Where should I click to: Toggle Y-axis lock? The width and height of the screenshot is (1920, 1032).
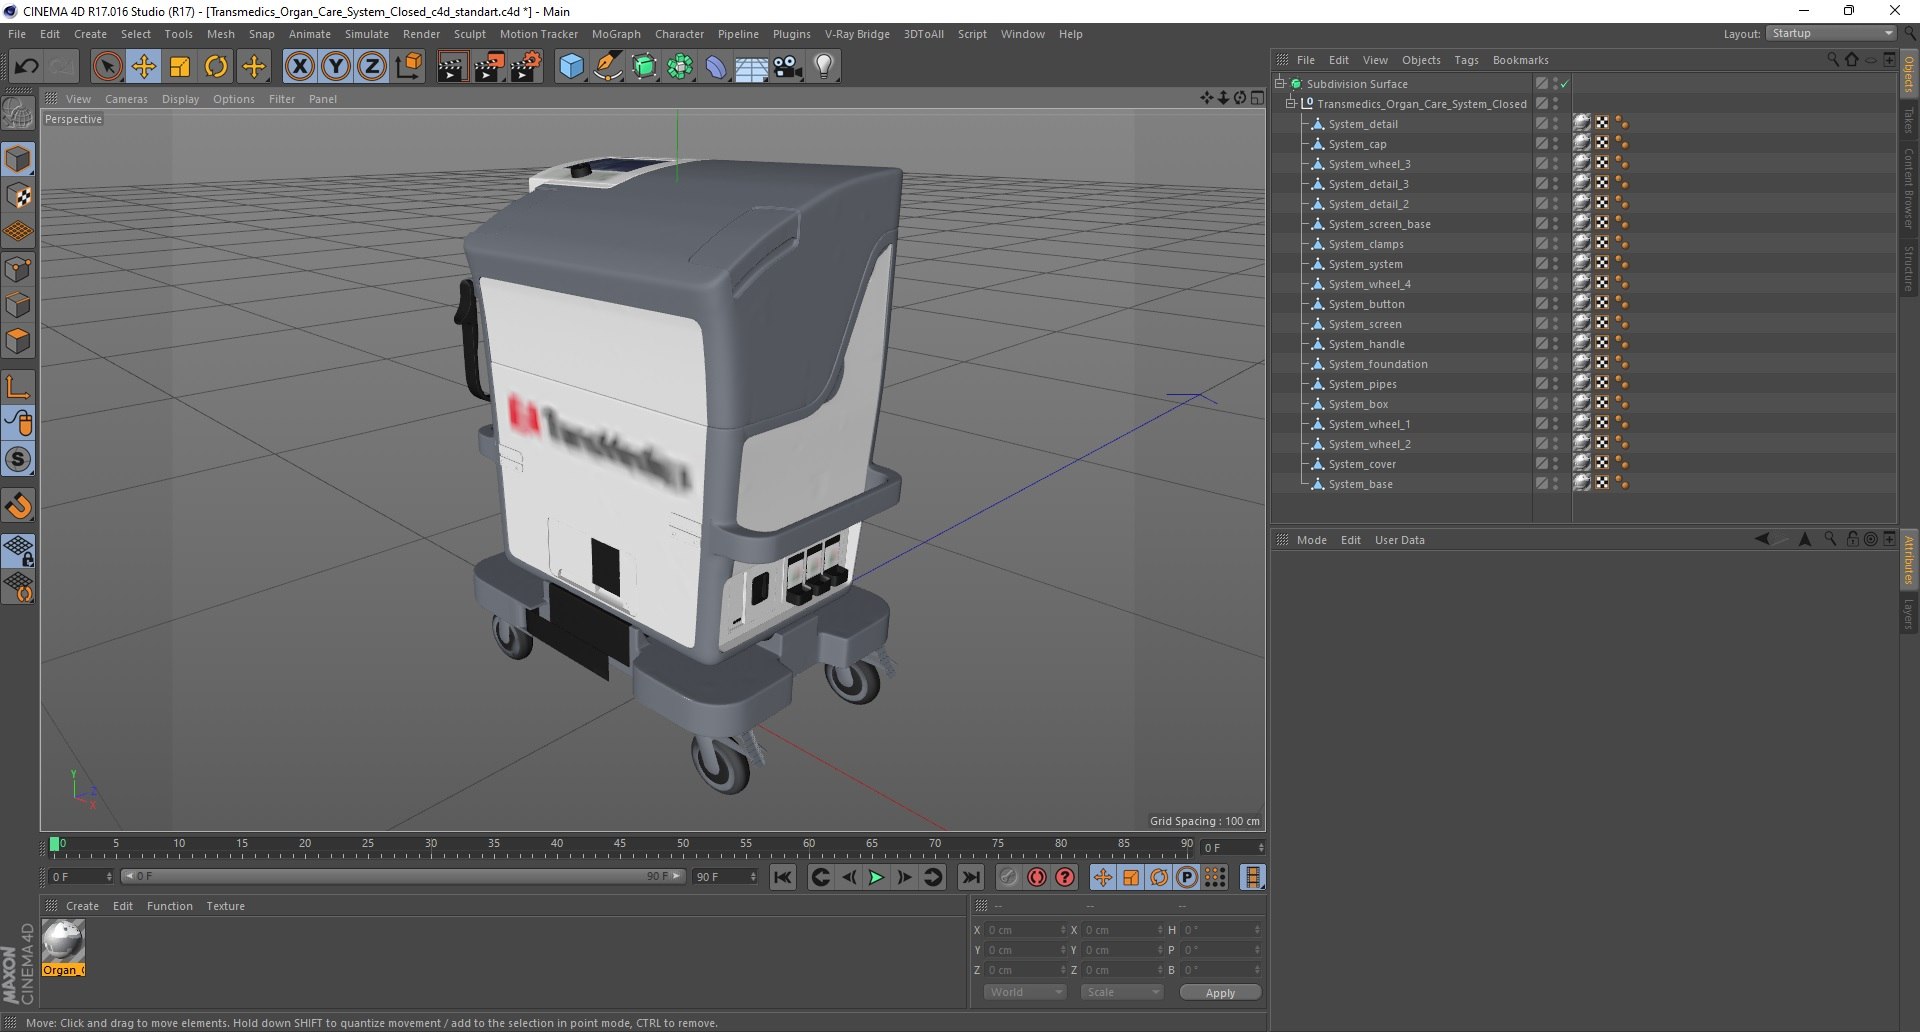click(336, 67)
